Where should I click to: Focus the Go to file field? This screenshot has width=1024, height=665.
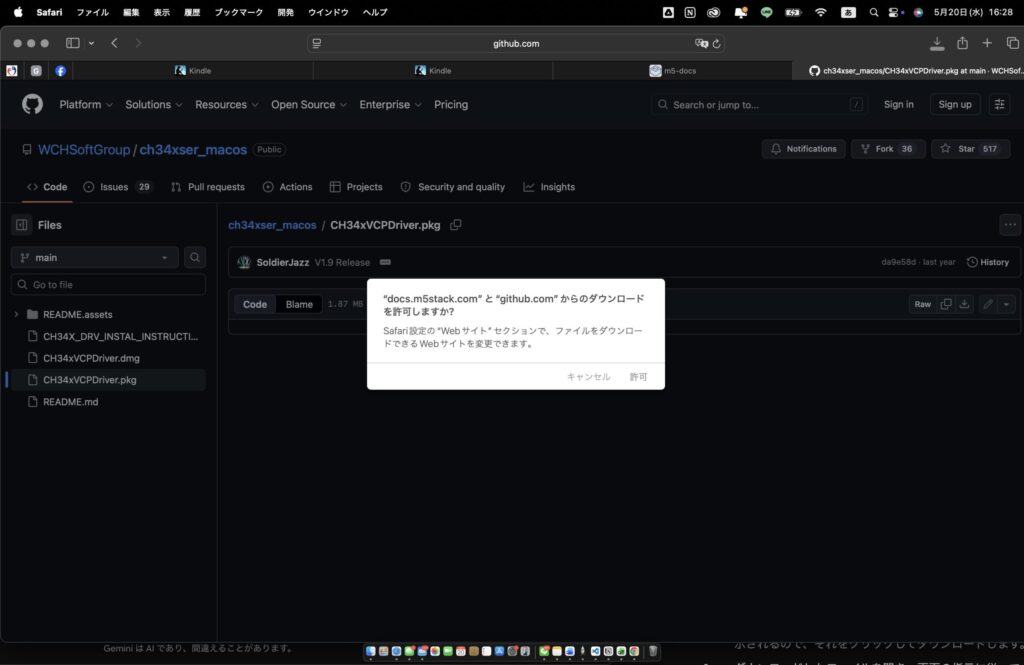(108, 285)
